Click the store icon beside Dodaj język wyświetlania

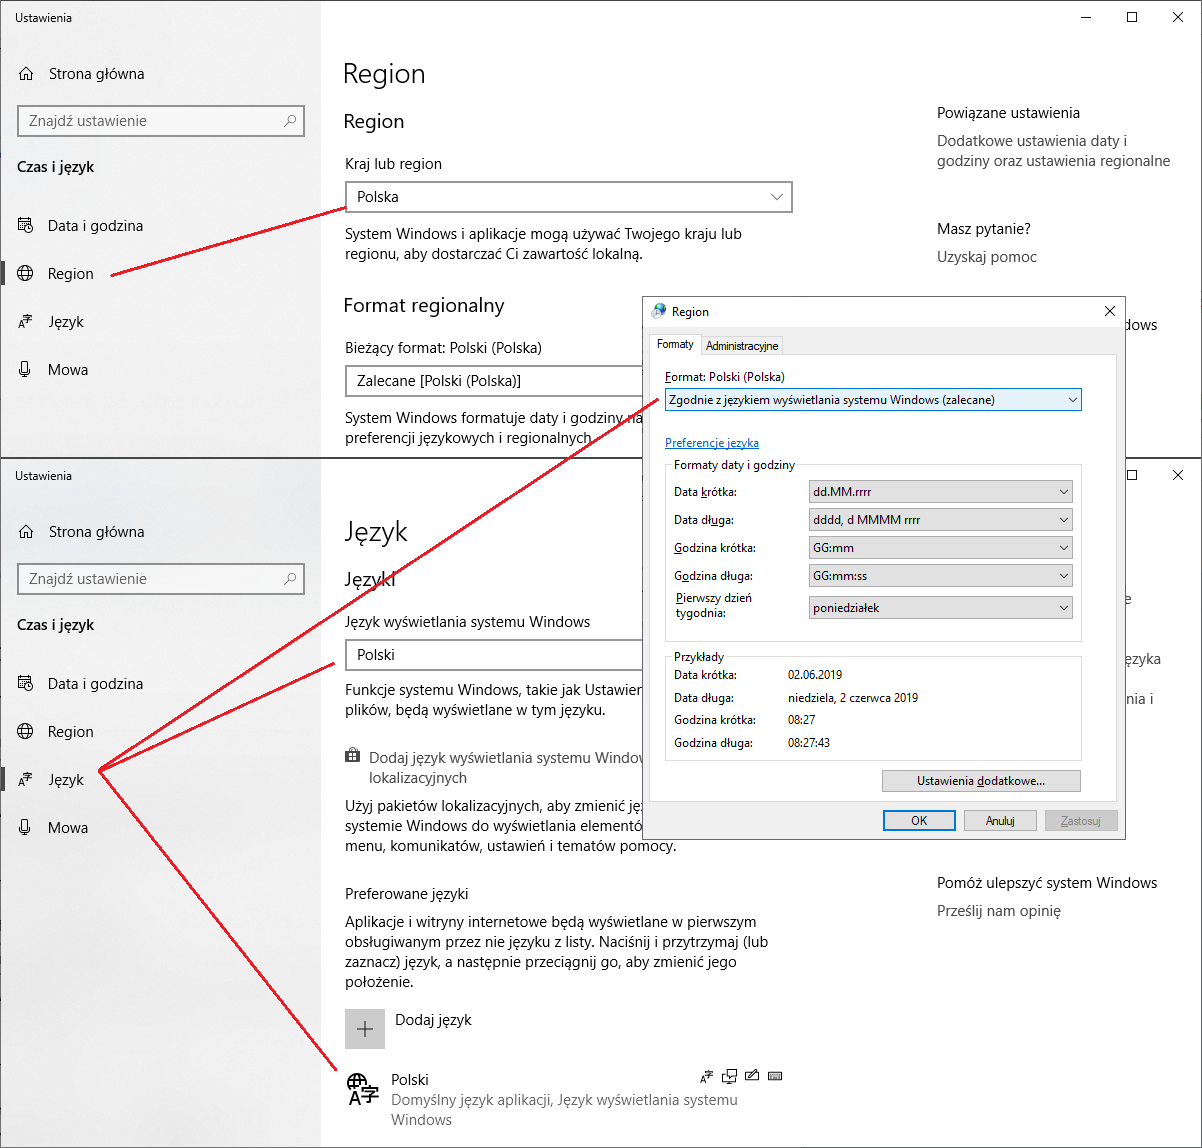[352, 757]
